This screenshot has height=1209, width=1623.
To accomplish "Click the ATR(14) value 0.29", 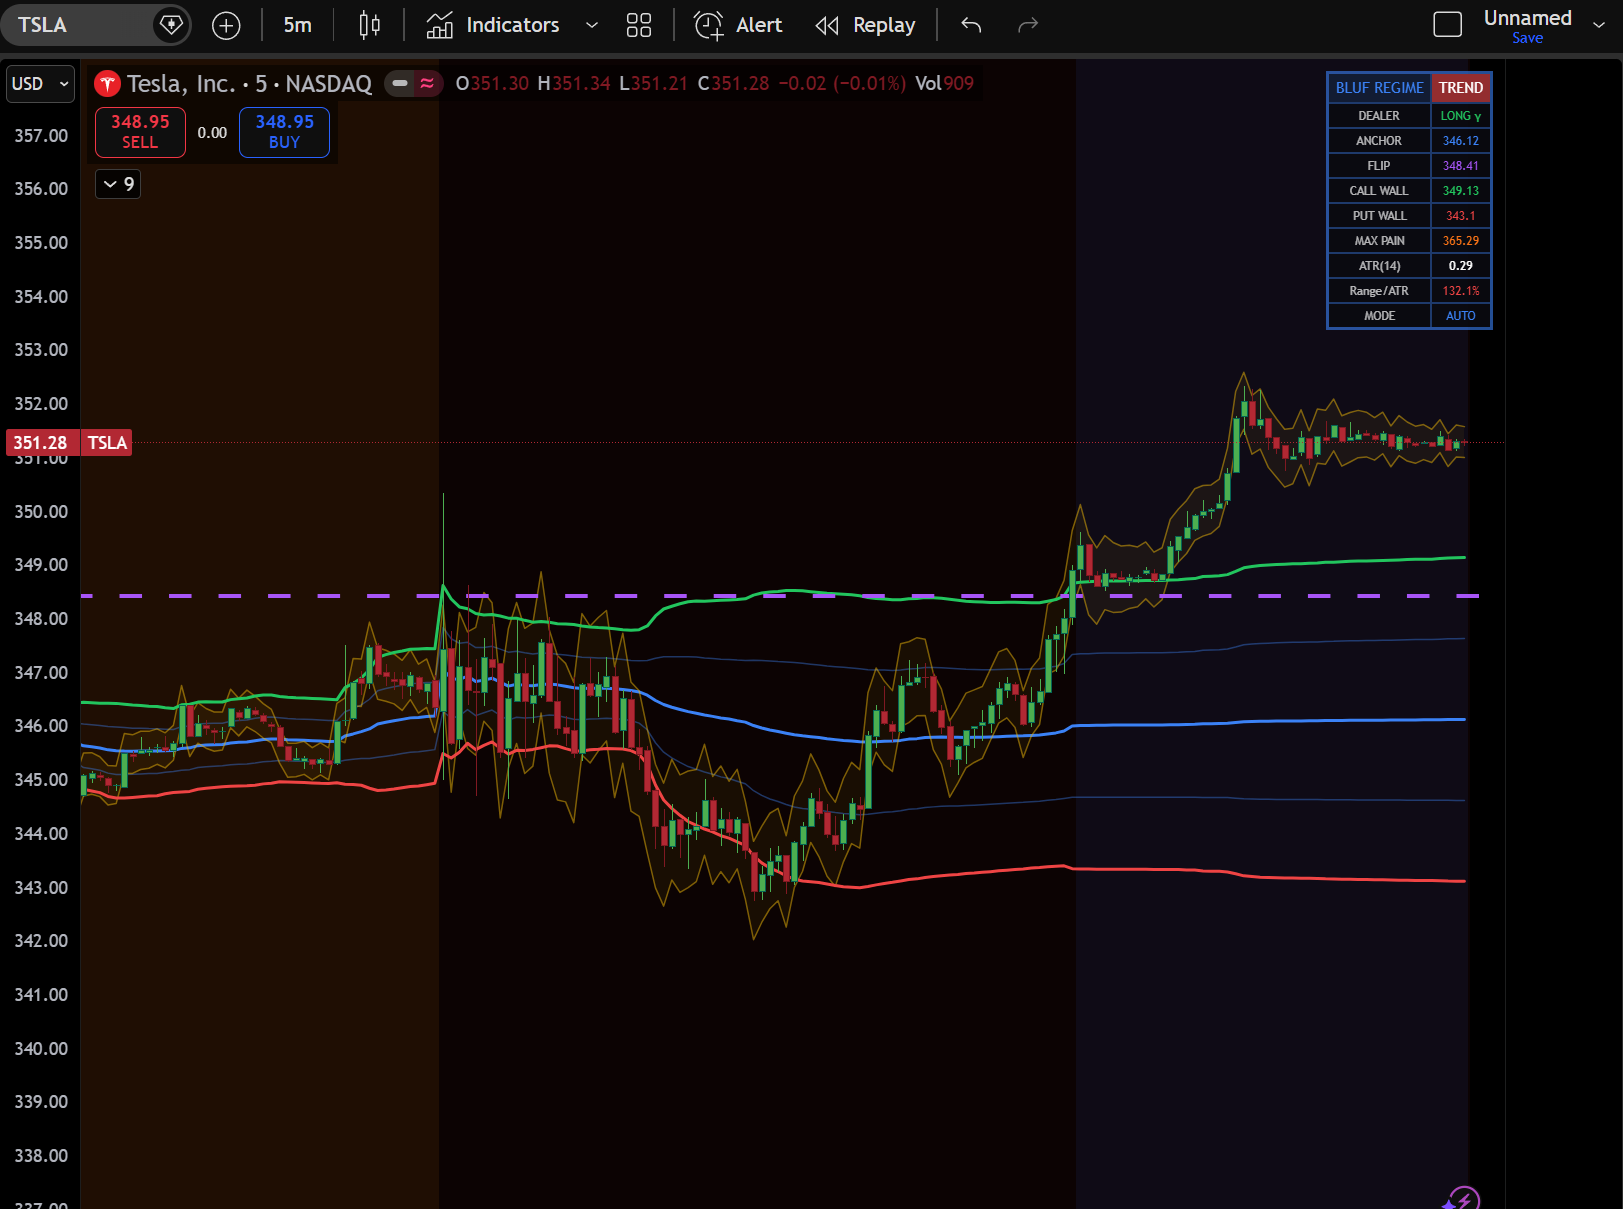I will click(1461, 266).
